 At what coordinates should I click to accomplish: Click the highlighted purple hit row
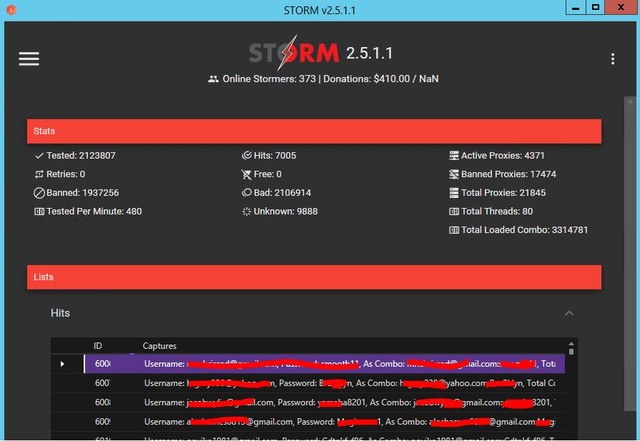324,364
